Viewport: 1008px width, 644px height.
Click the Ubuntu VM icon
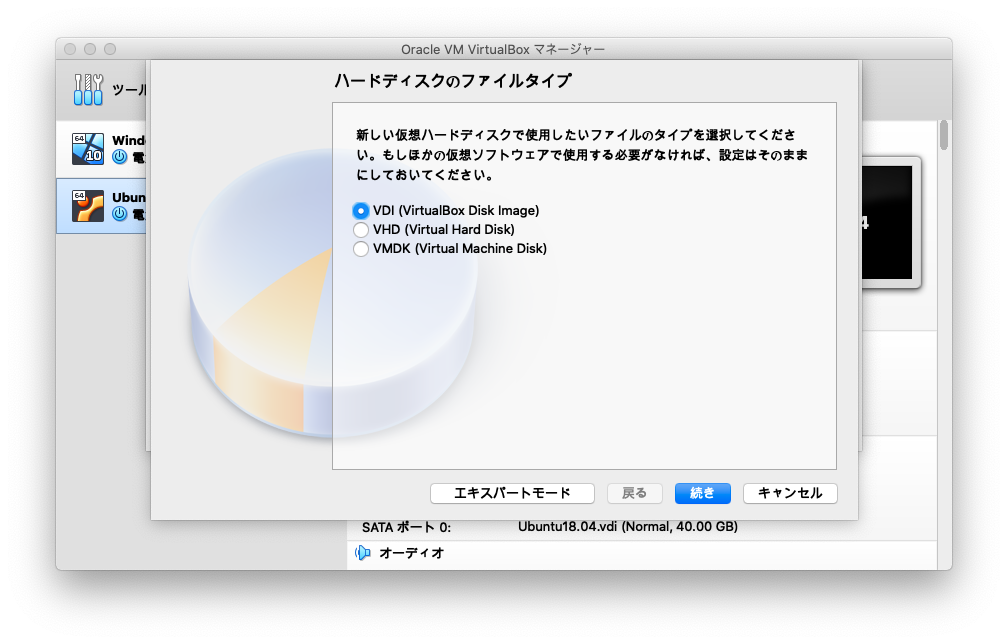pos(90,203)
